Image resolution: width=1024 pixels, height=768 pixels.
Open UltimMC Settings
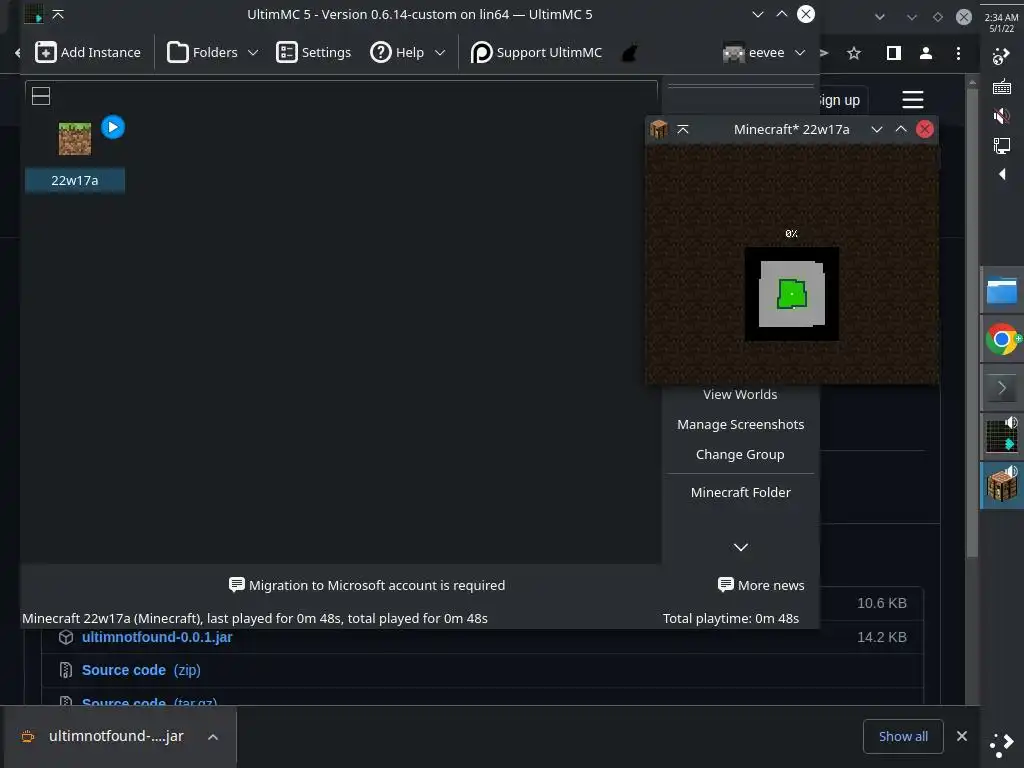[x=313, y=52]
